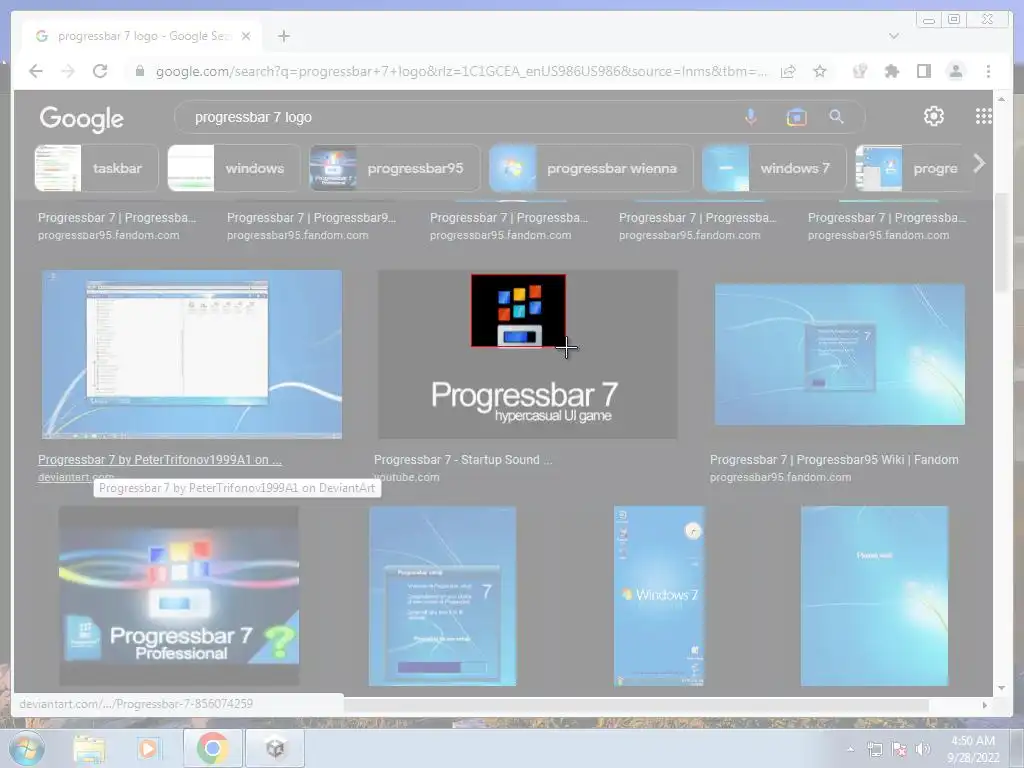Open the Windows Start orb
Image resolution: width=1024 pixels, height=768 pixels.
point(26,748)
